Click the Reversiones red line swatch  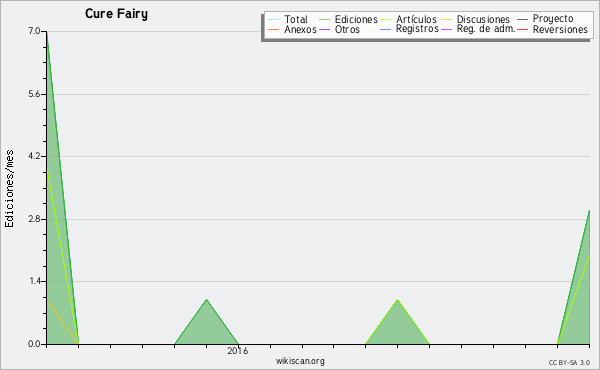point(522,30)
